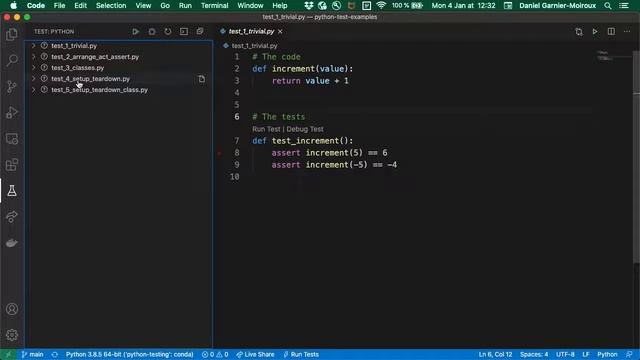Open the Explorer view in activity bar
The width and height of the screenshot is (640, 360).
click(12, 34)
